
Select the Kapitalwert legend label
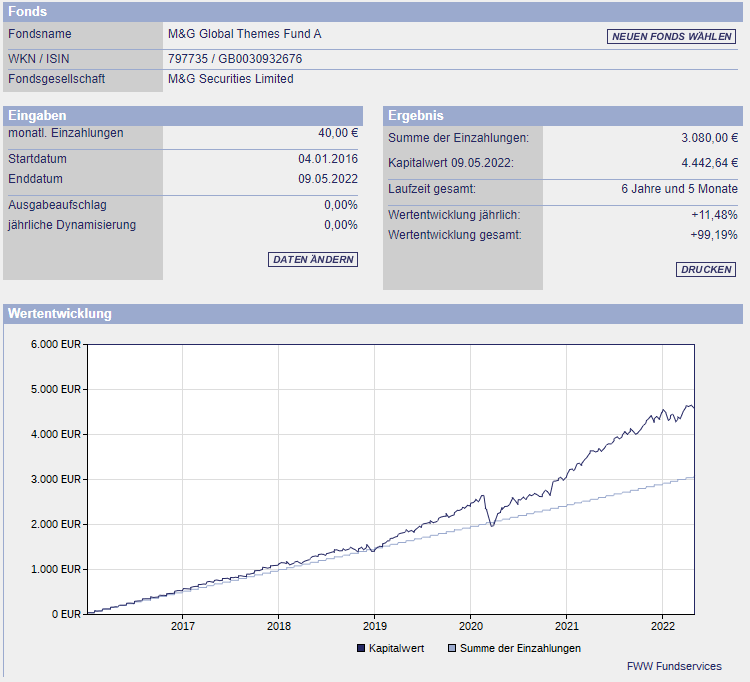[x=396, y=648]
